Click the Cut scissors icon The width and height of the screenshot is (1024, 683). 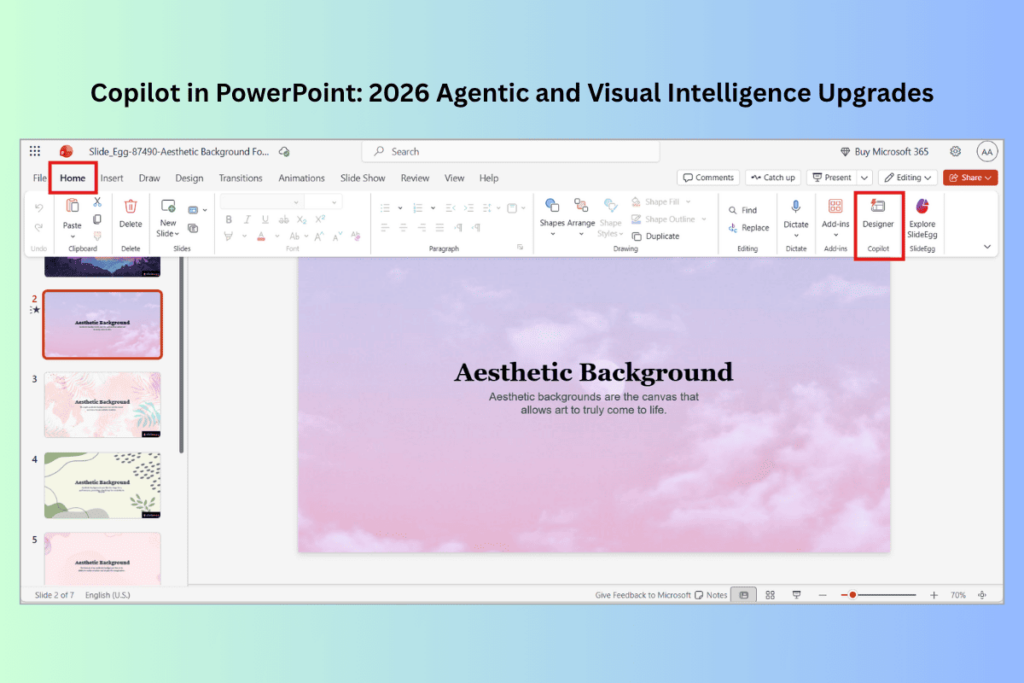pos(97,202)
